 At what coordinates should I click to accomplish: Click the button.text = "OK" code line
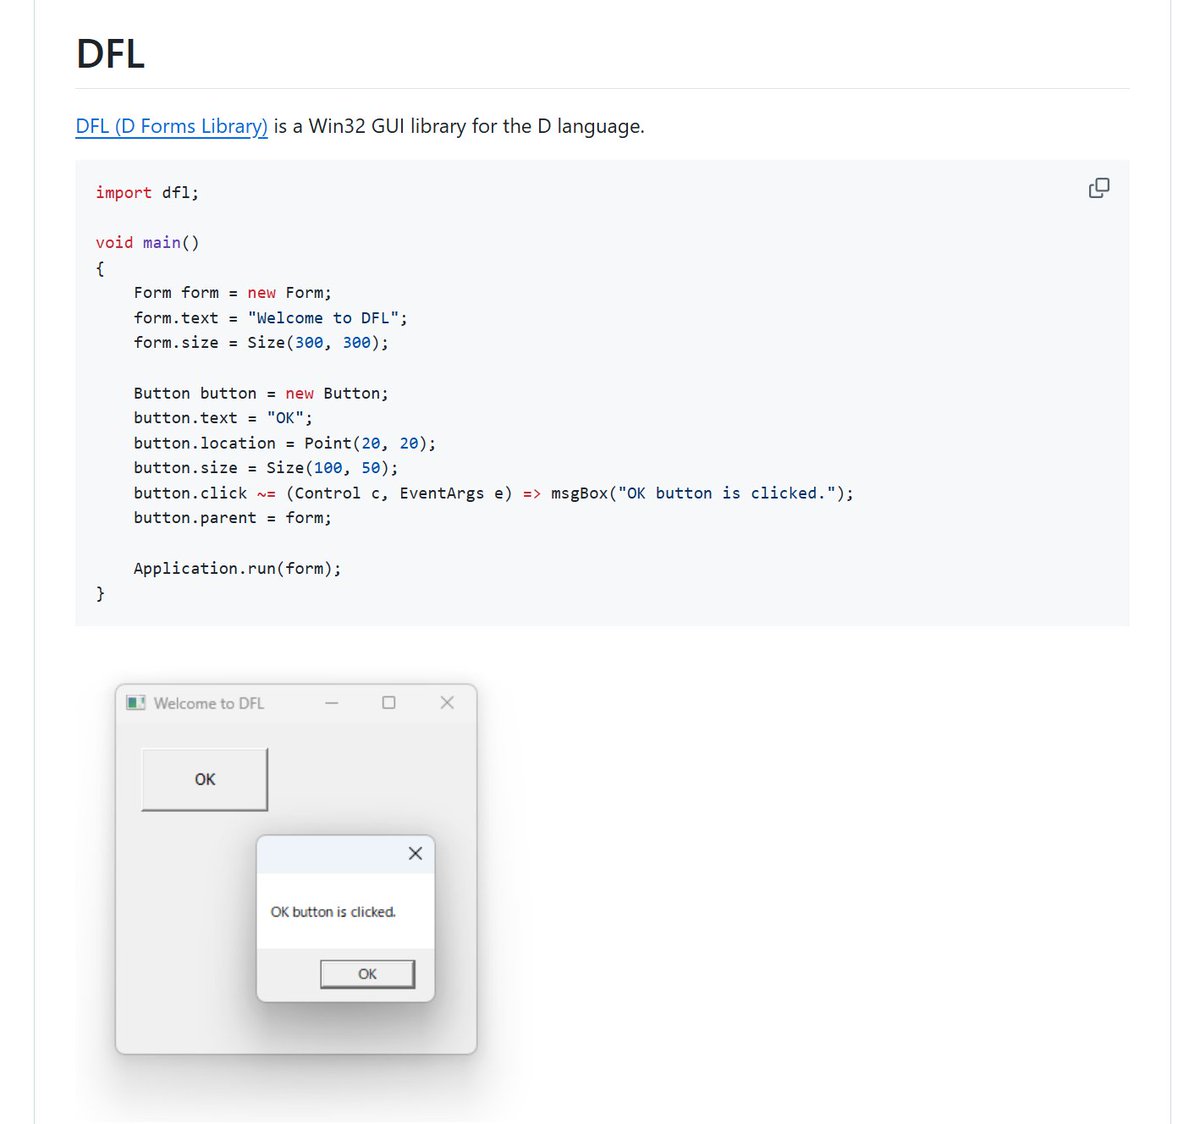pos(223,418)
